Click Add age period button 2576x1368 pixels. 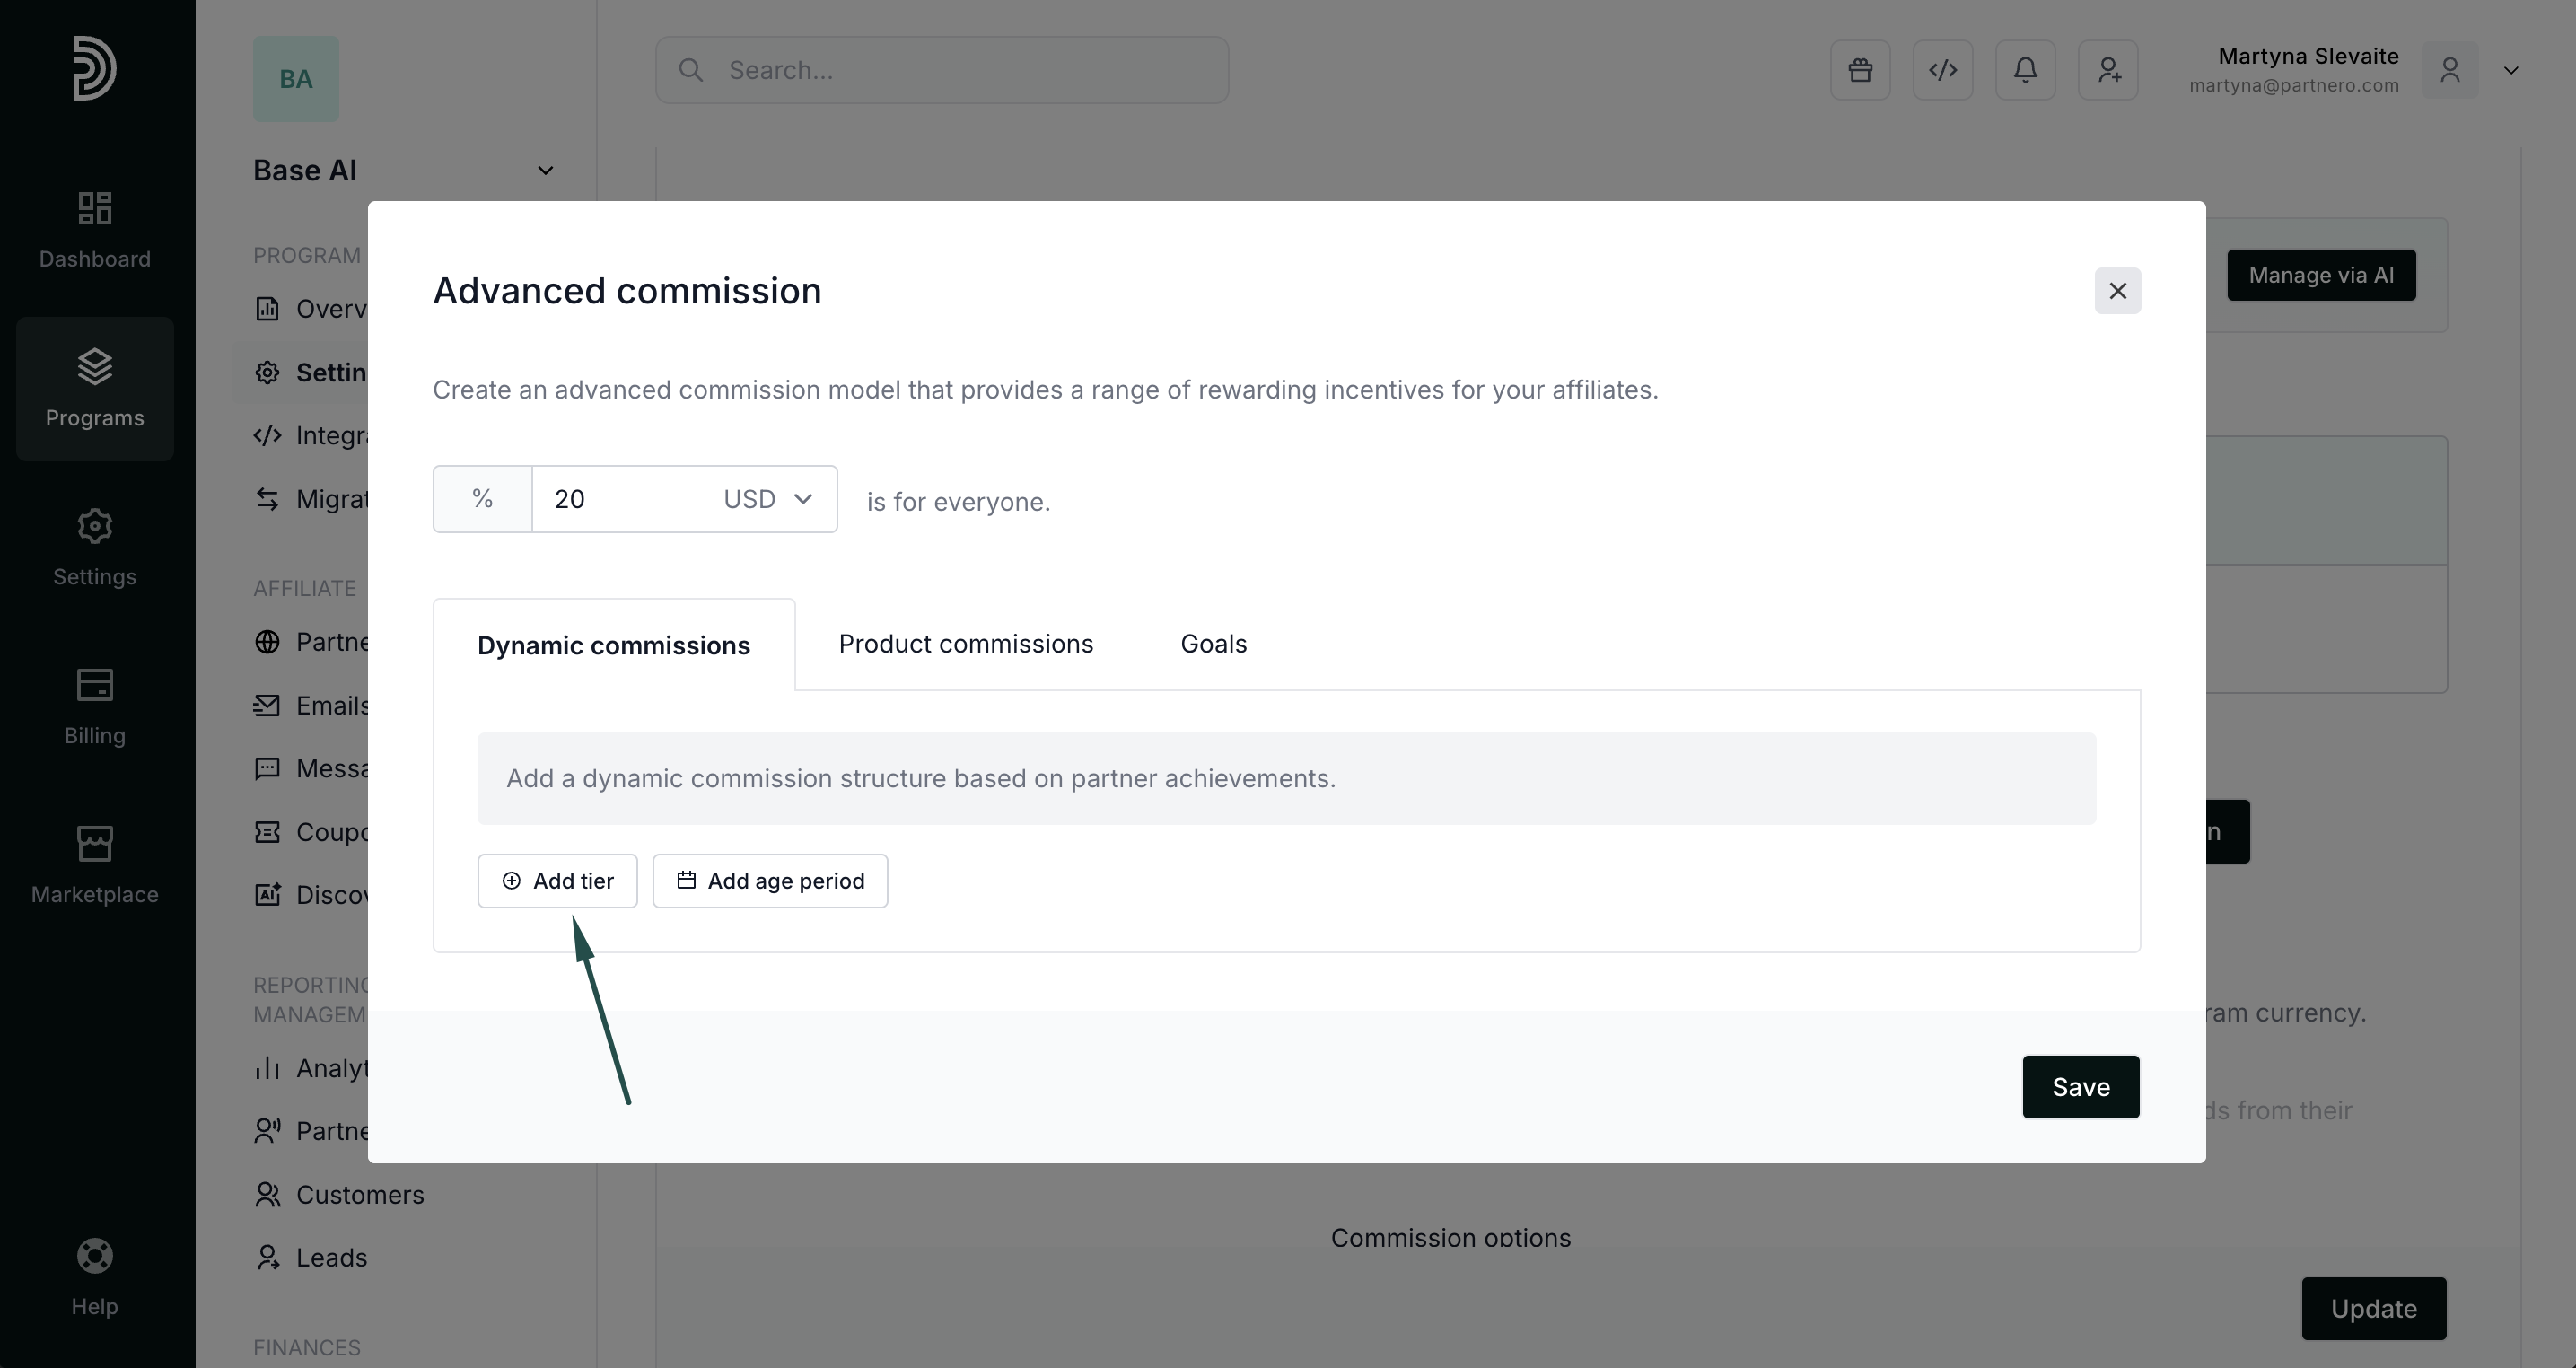(x=770, y=881)
